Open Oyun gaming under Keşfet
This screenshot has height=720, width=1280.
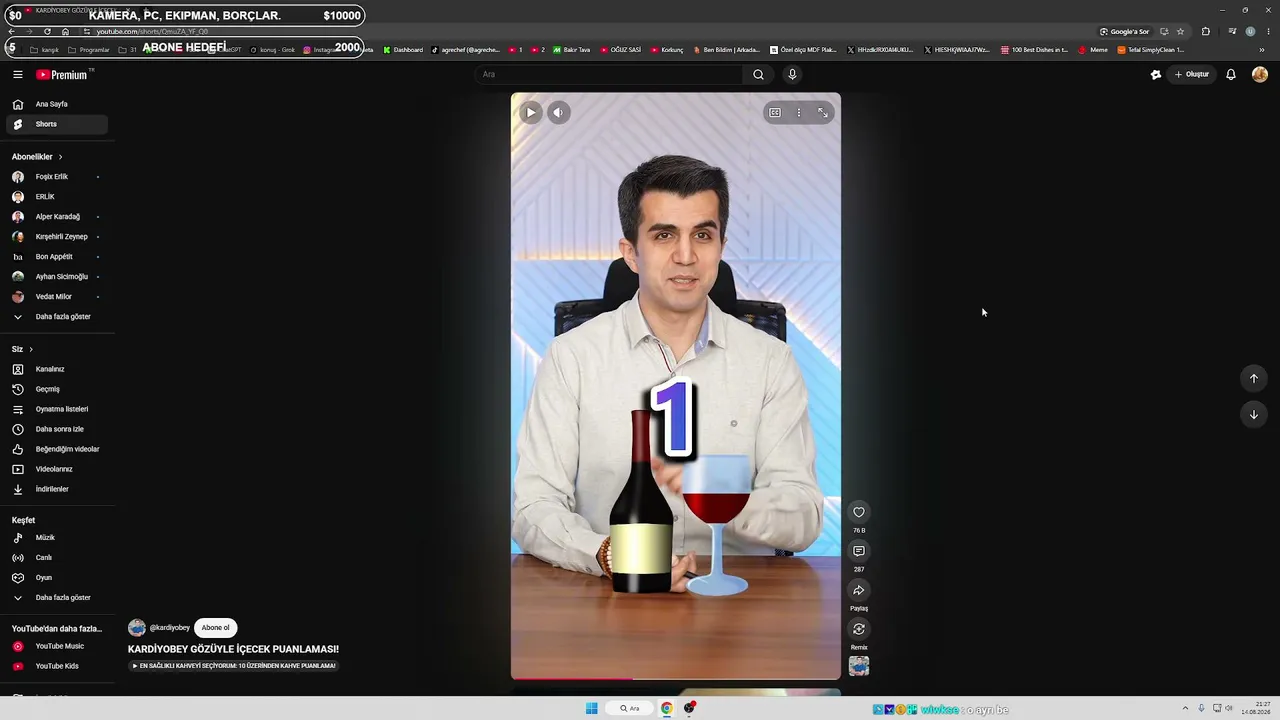click(x=56, y=578)
